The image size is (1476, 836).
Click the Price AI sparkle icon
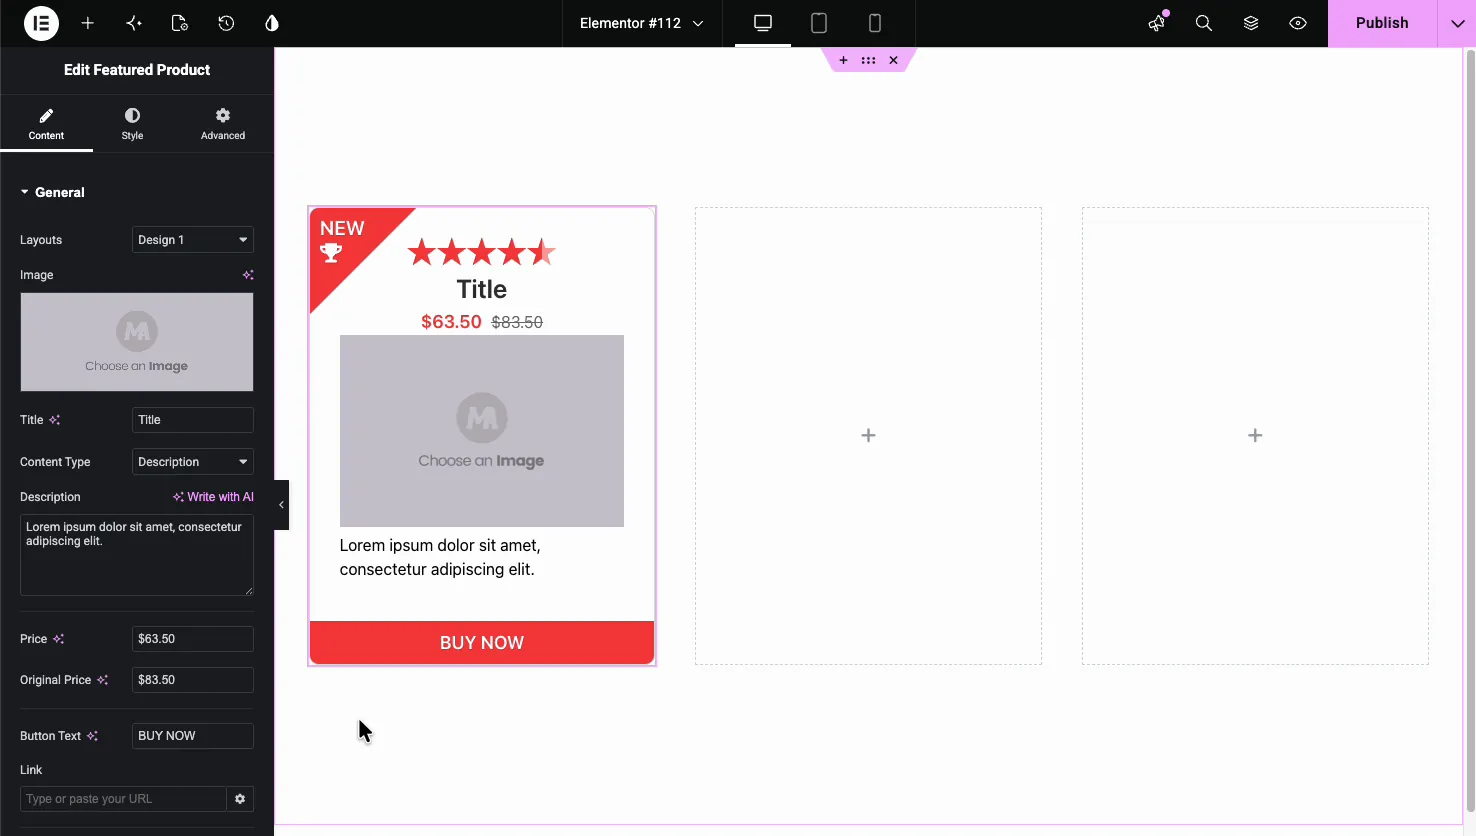[x=59, y=639]
